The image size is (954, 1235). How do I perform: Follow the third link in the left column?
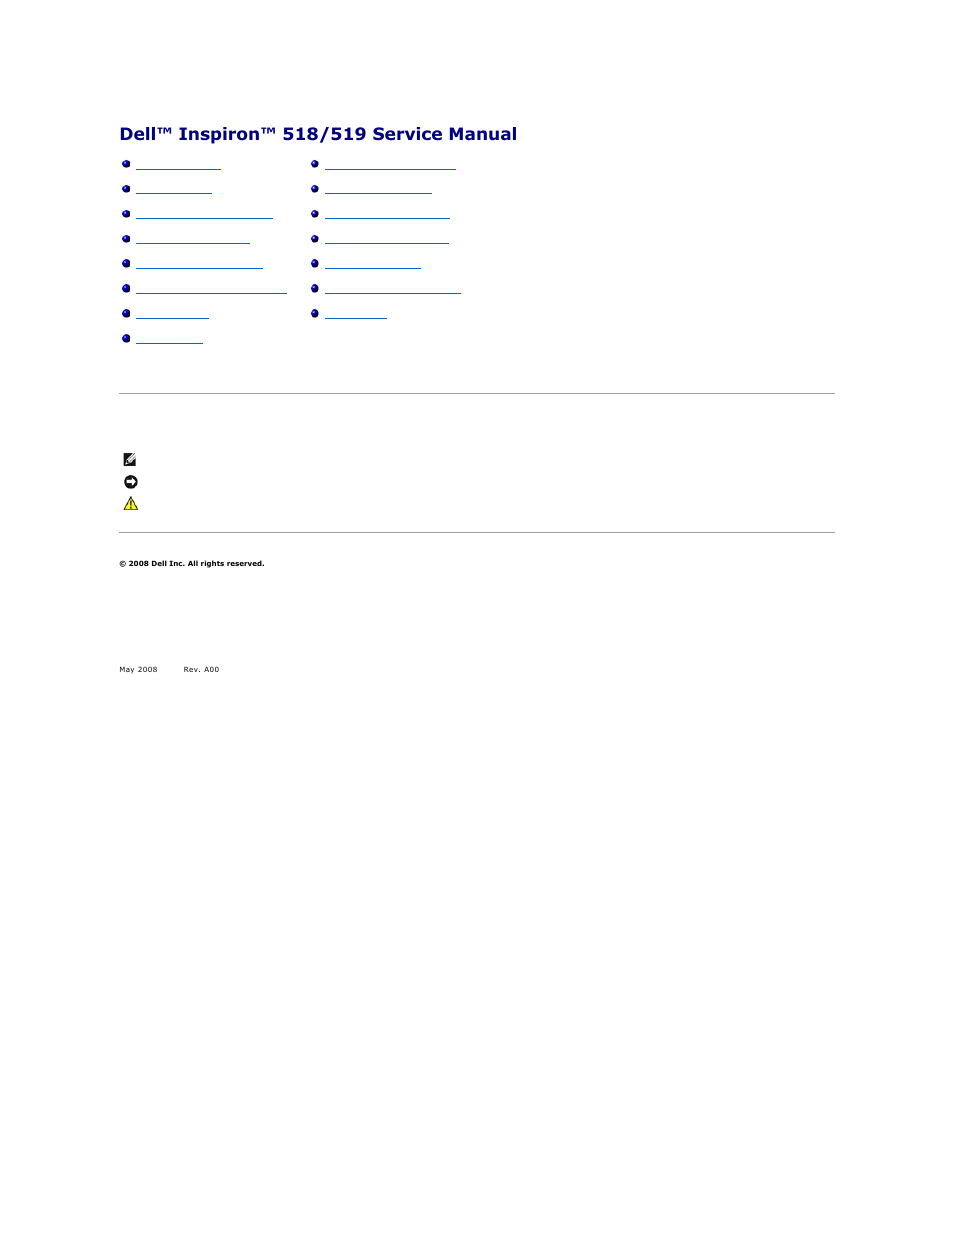[x=204, y=216]
